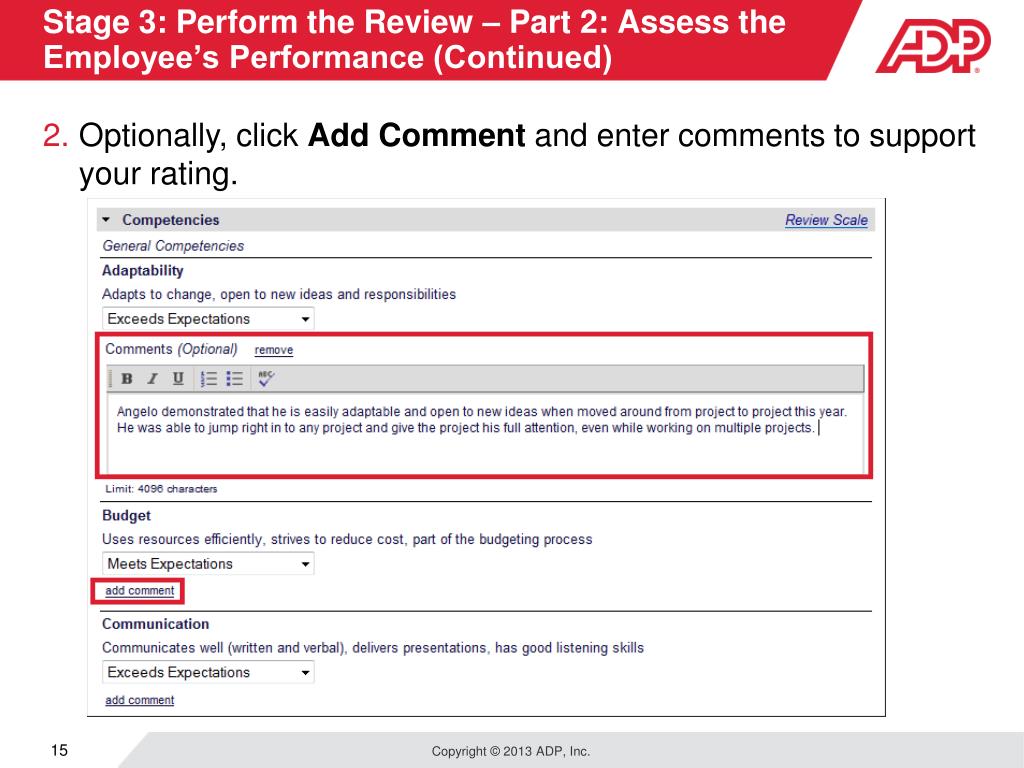Toggle Bold formatting in comment editor
Image resolution: width=1024 pixels, height=768 pixels.
[x=127, y=379]
